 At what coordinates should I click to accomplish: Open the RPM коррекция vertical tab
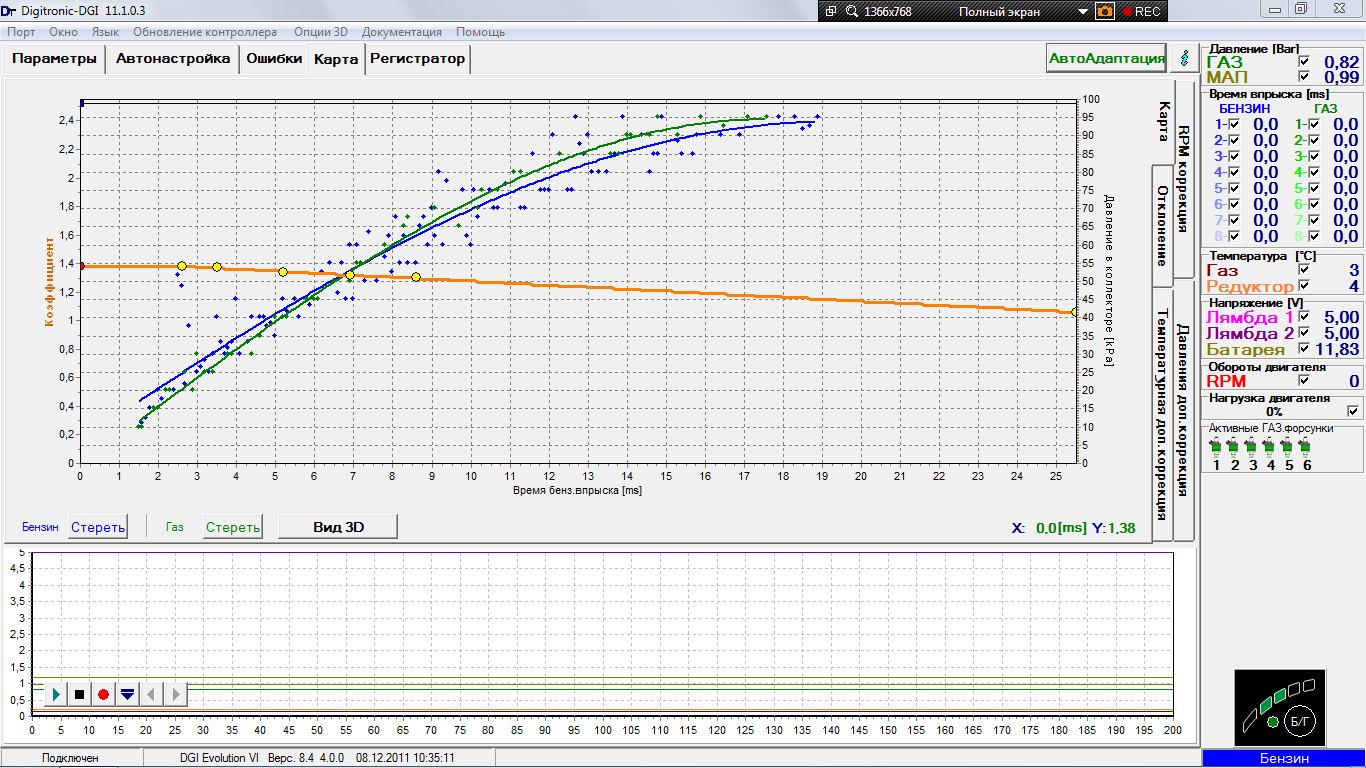1183,179
